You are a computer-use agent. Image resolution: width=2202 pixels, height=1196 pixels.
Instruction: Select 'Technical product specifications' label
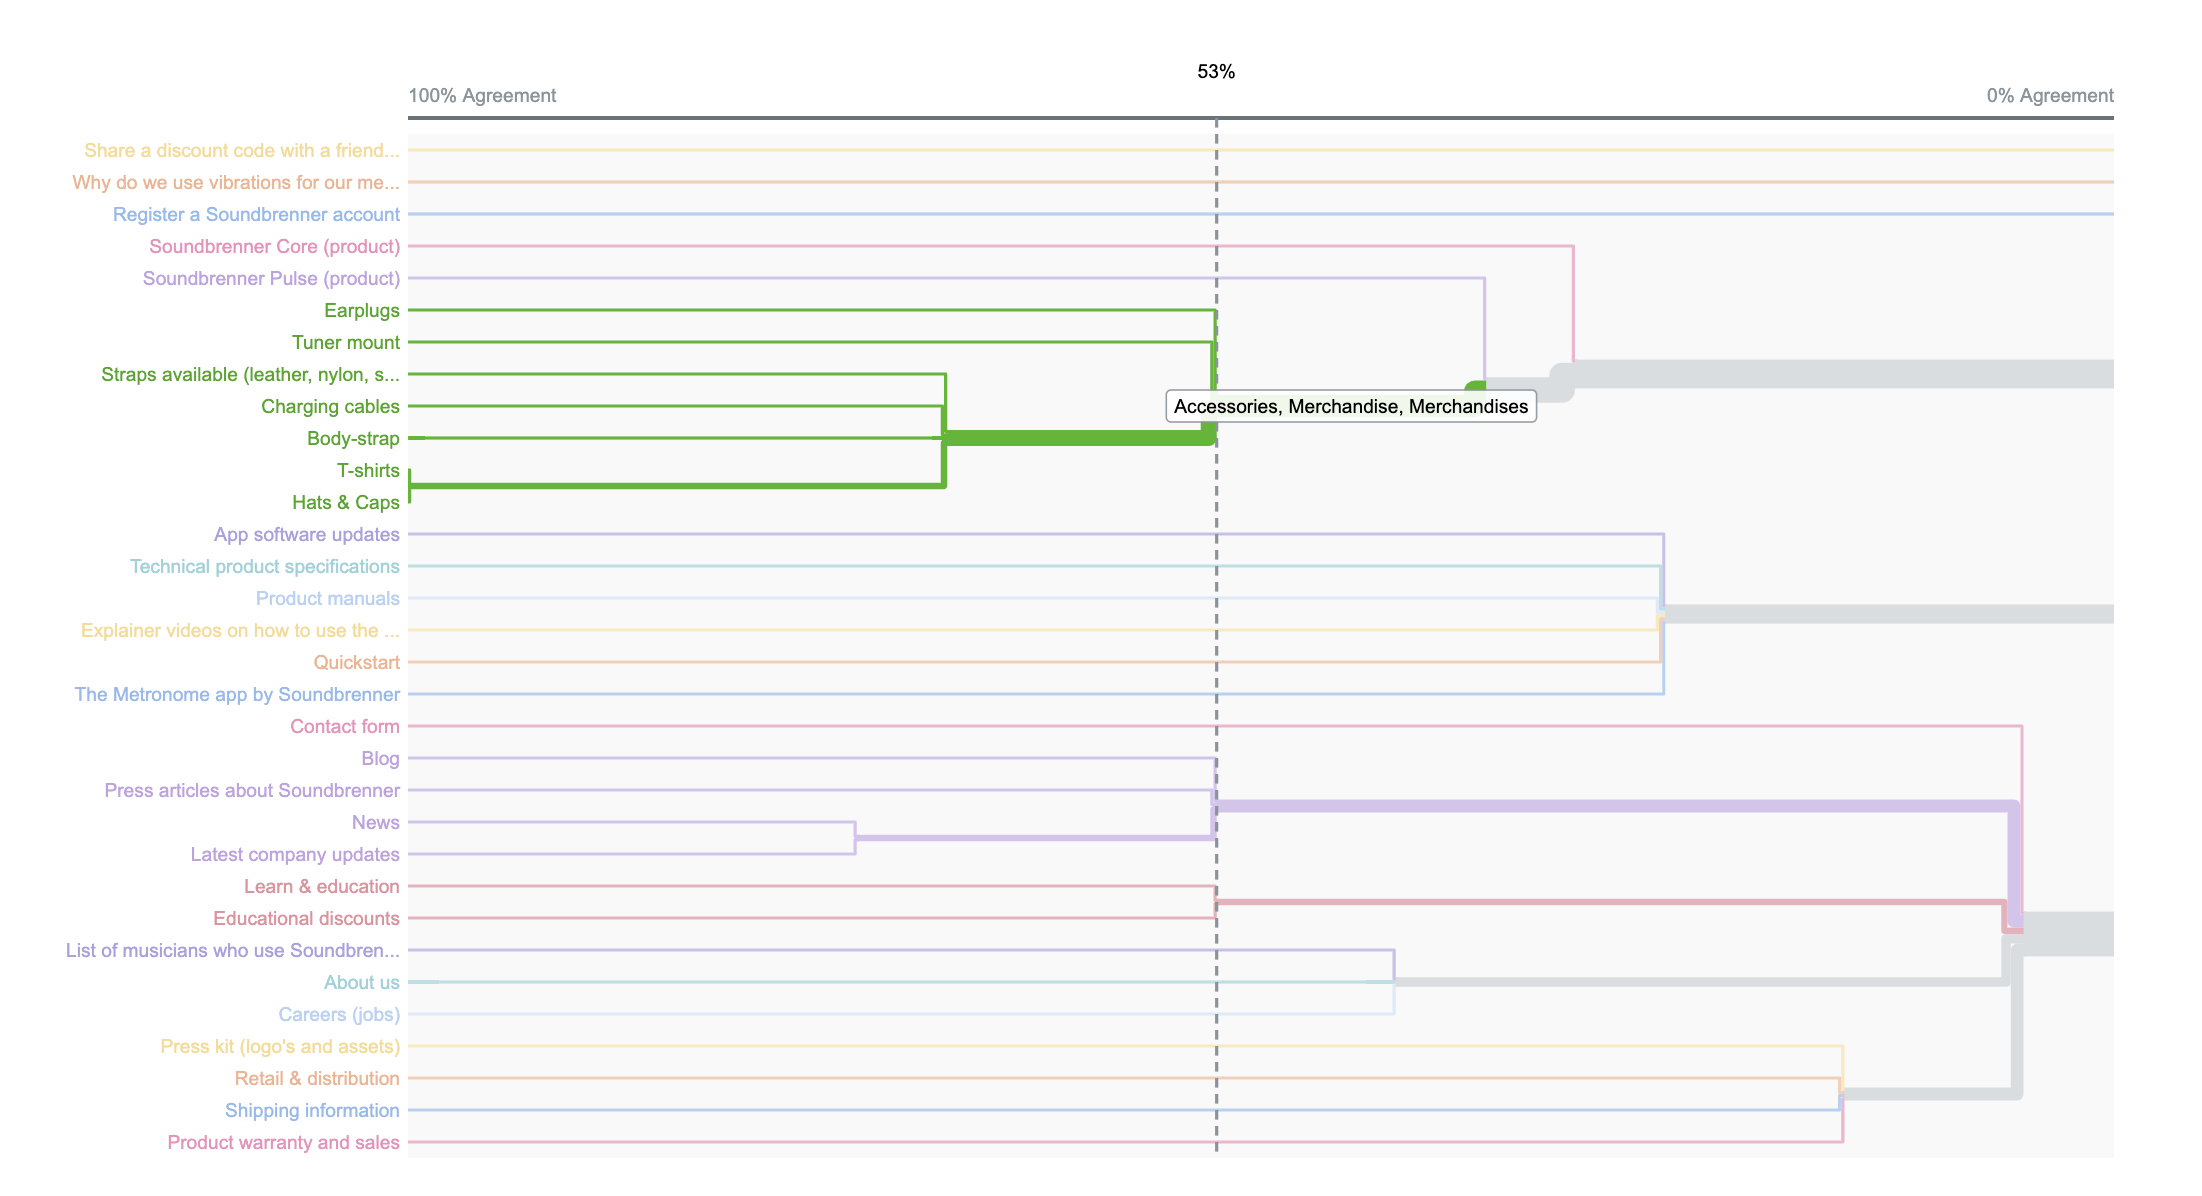pyautogui.click(x=265, y=566)
